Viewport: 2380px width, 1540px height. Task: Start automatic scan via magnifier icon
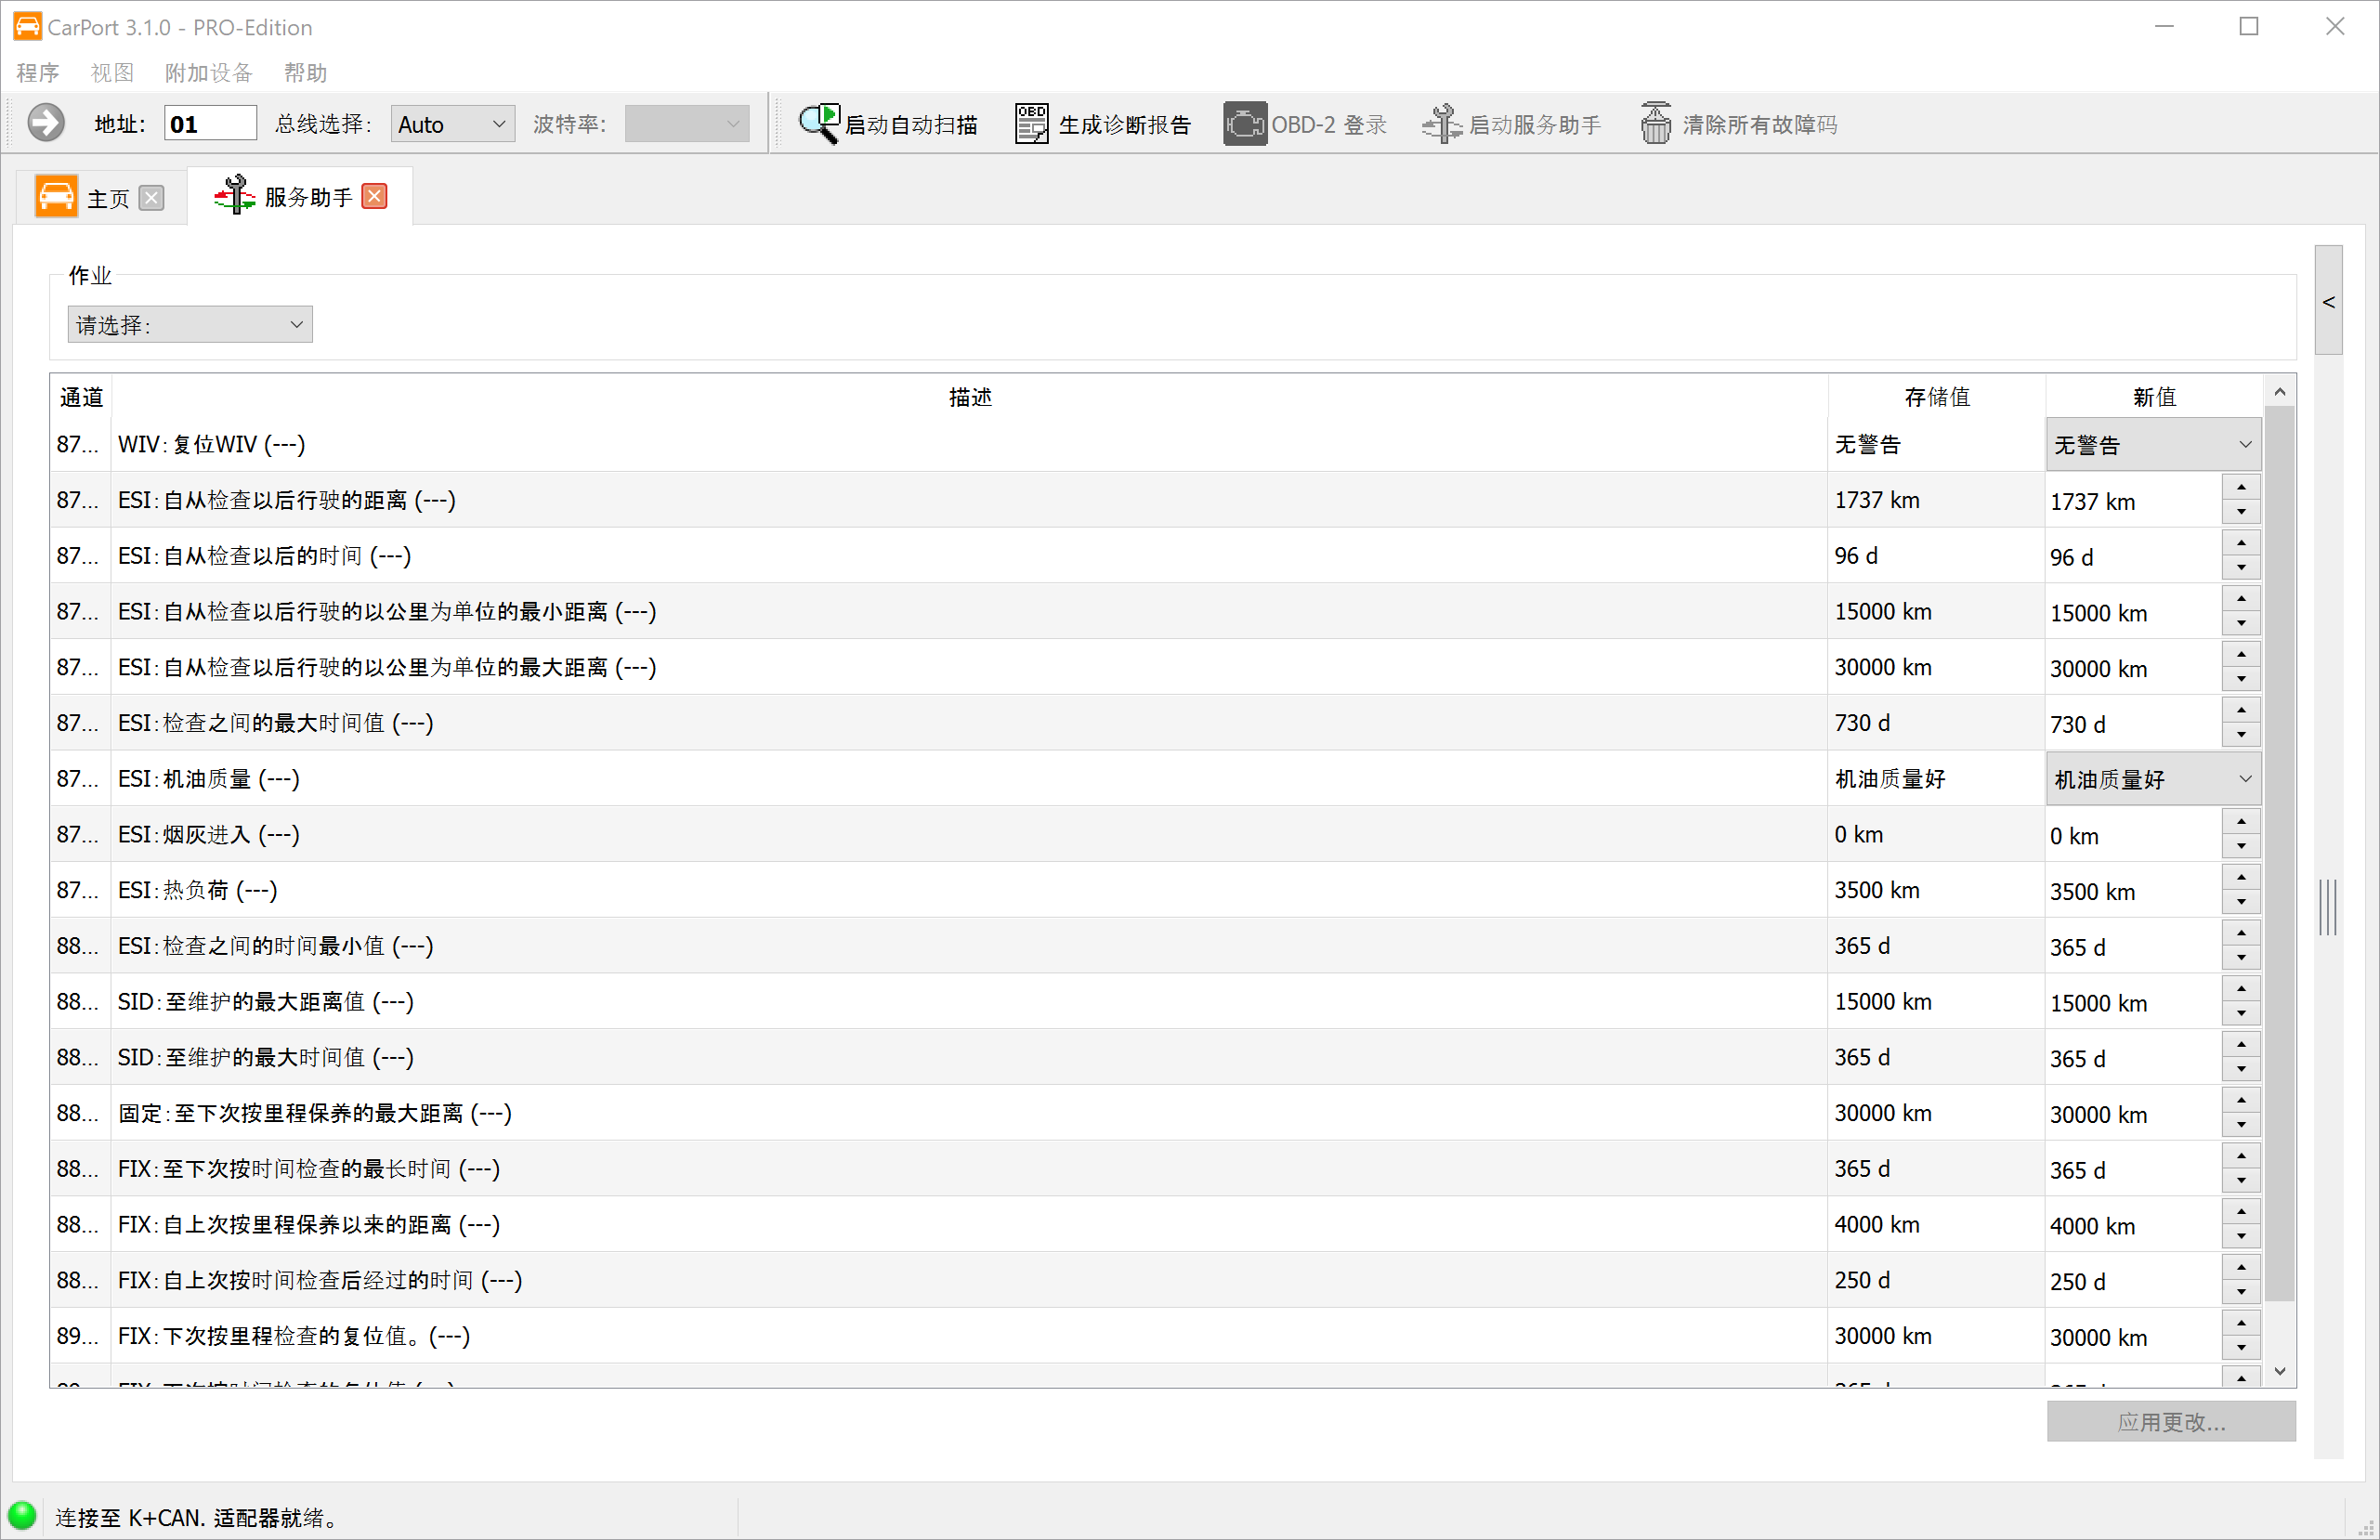pos(819,123)
